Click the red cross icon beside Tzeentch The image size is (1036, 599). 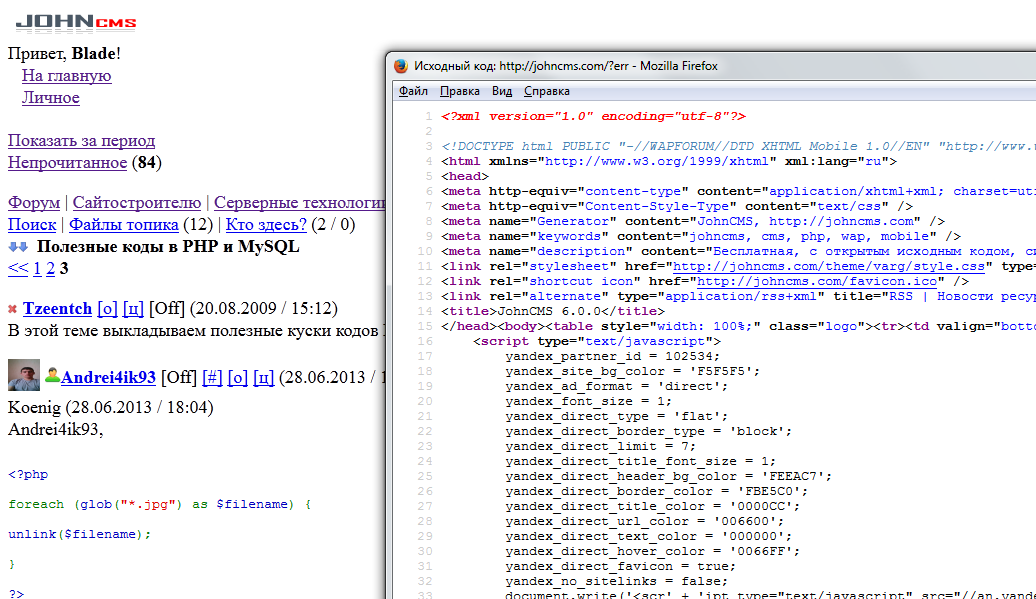[x=13, y=310]
